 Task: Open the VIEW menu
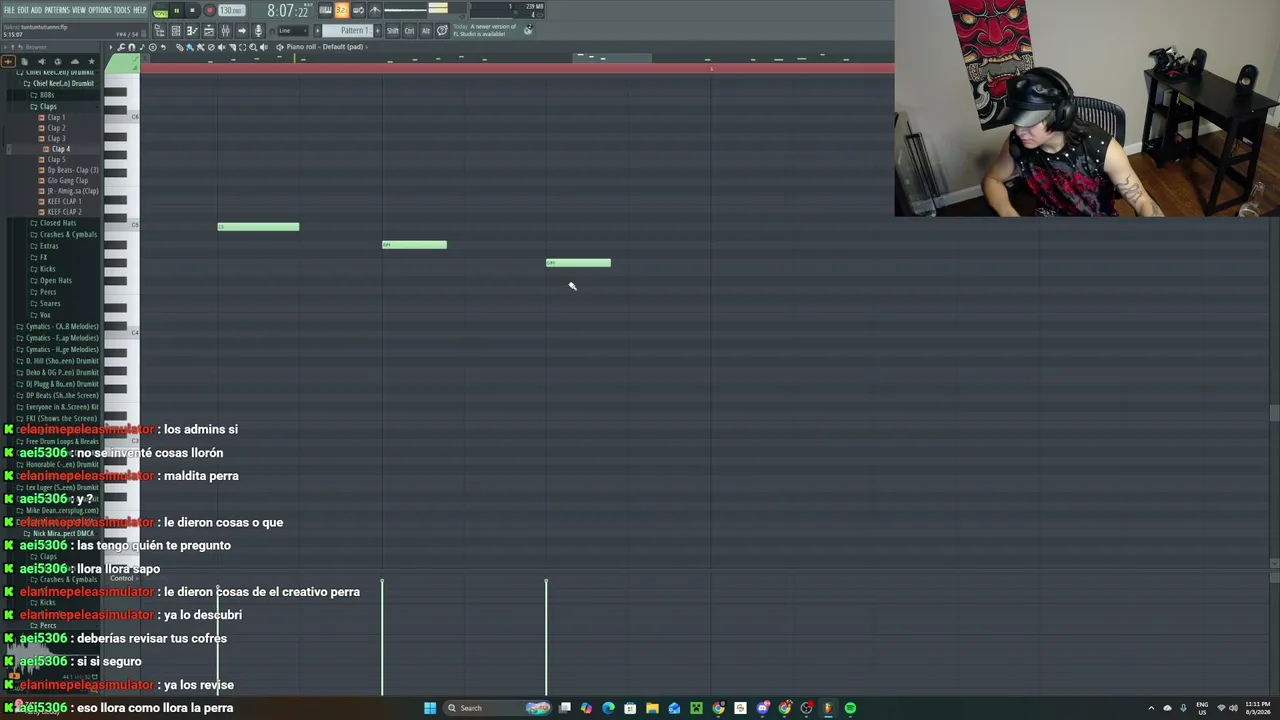79,10
